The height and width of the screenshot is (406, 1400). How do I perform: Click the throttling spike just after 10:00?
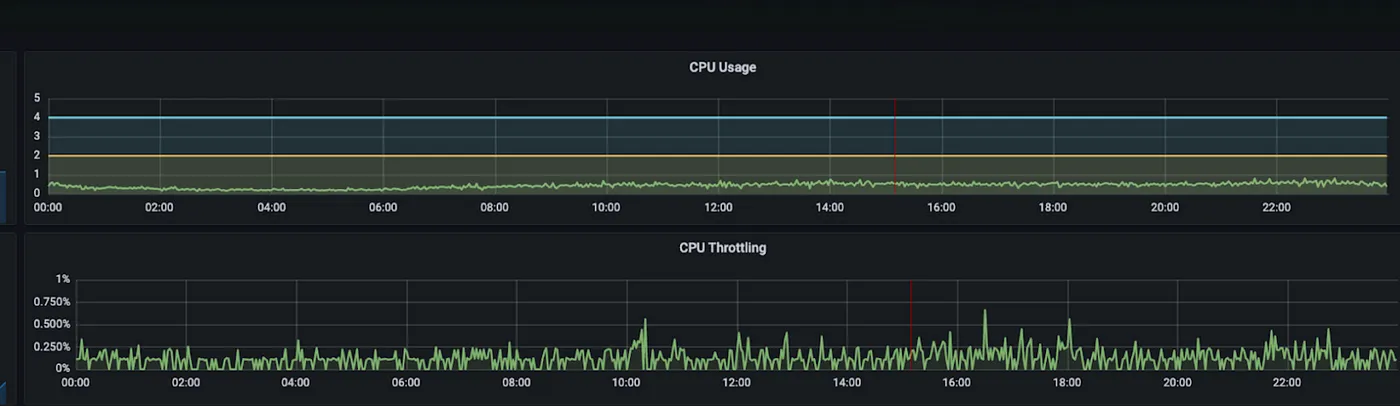pyautogui.click(x=645, y=322)
